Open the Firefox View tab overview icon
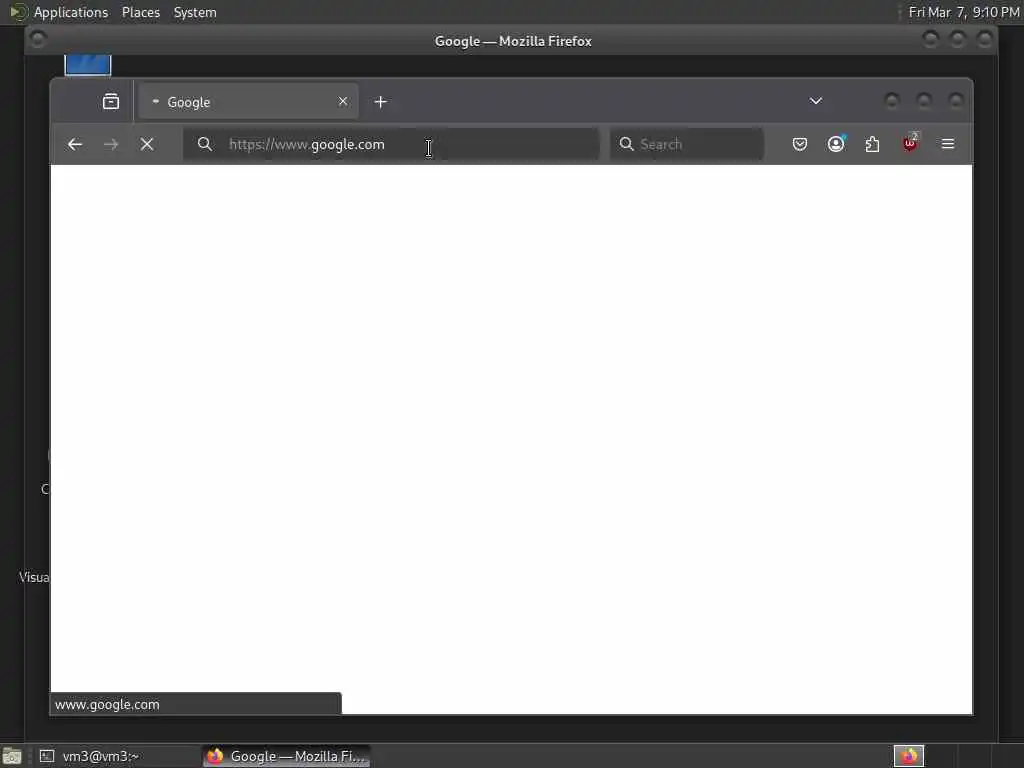This screenshot has height=768, width=1024. click(x=111, y=102)
